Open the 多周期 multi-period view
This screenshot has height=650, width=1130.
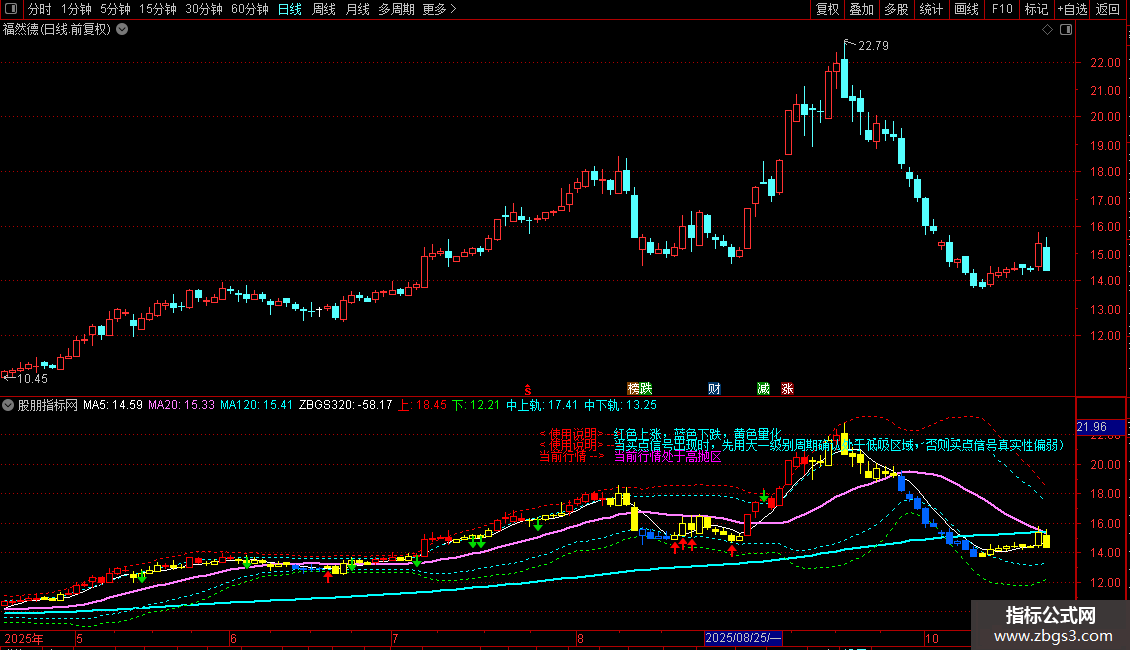(396, 9)
